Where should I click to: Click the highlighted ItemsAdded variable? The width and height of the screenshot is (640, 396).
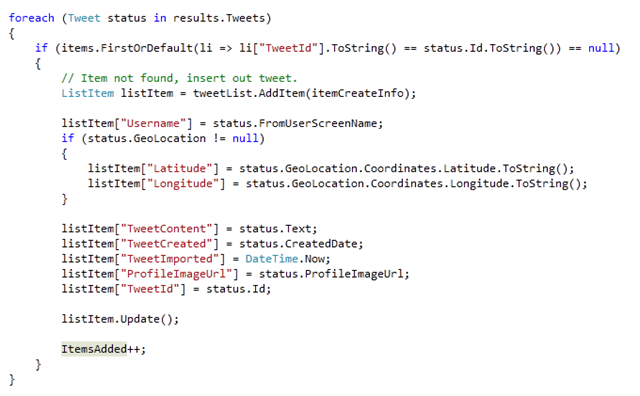94,349
